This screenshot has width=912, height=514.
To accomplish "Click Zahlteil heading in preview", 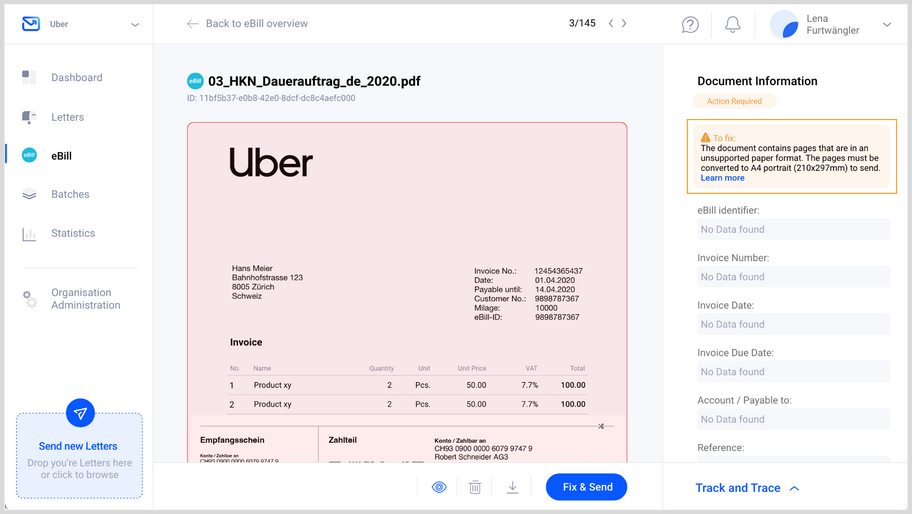I will 343,440.
